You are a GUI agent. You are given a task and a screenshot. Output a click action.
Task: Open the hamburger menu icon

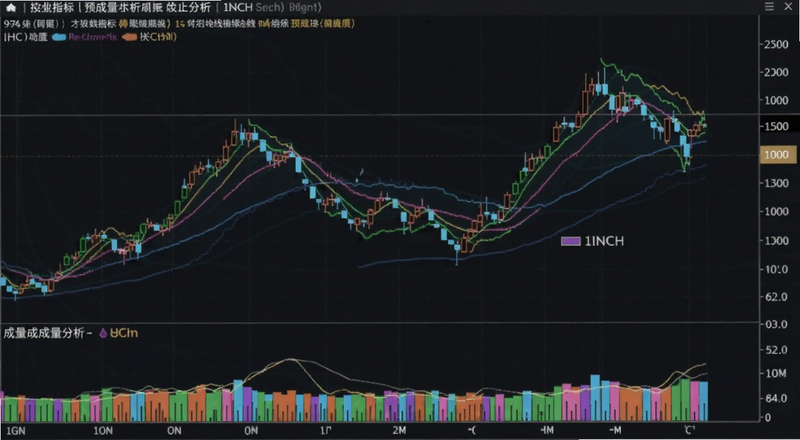[x=769, y=6]
